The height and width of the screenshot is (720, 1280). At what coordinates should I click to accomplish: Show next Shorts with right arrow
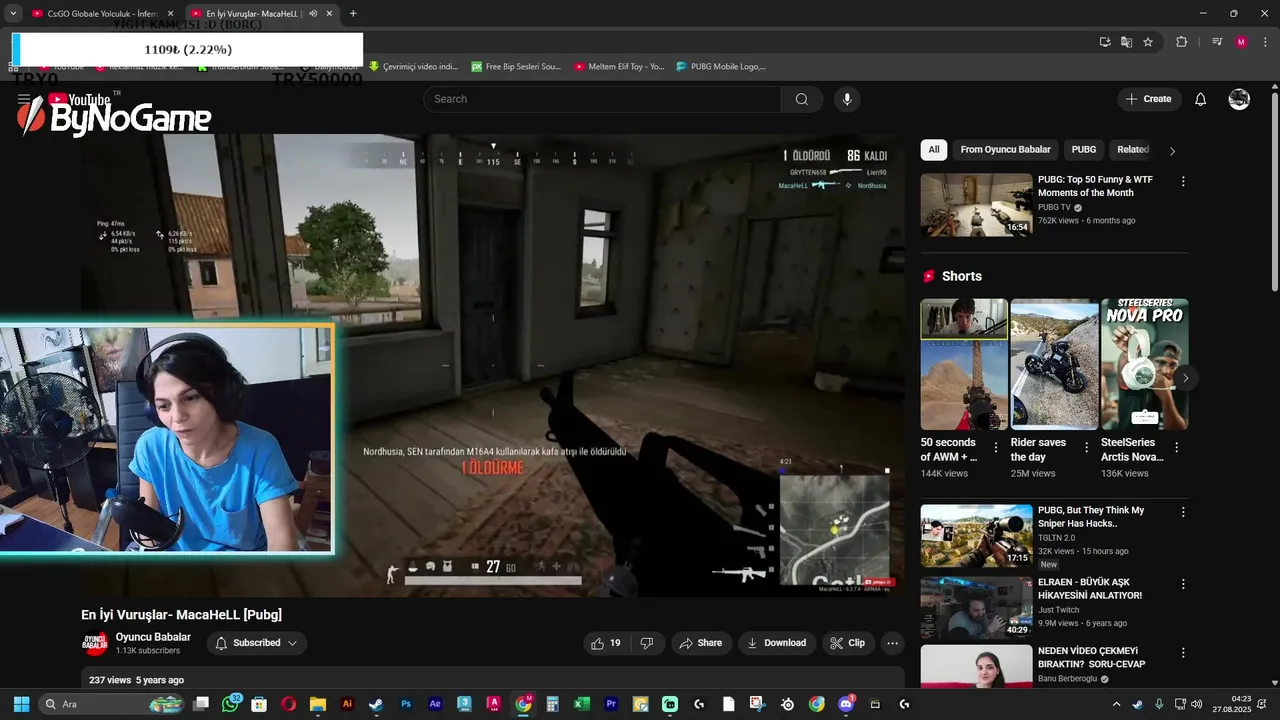[1185, 378]
